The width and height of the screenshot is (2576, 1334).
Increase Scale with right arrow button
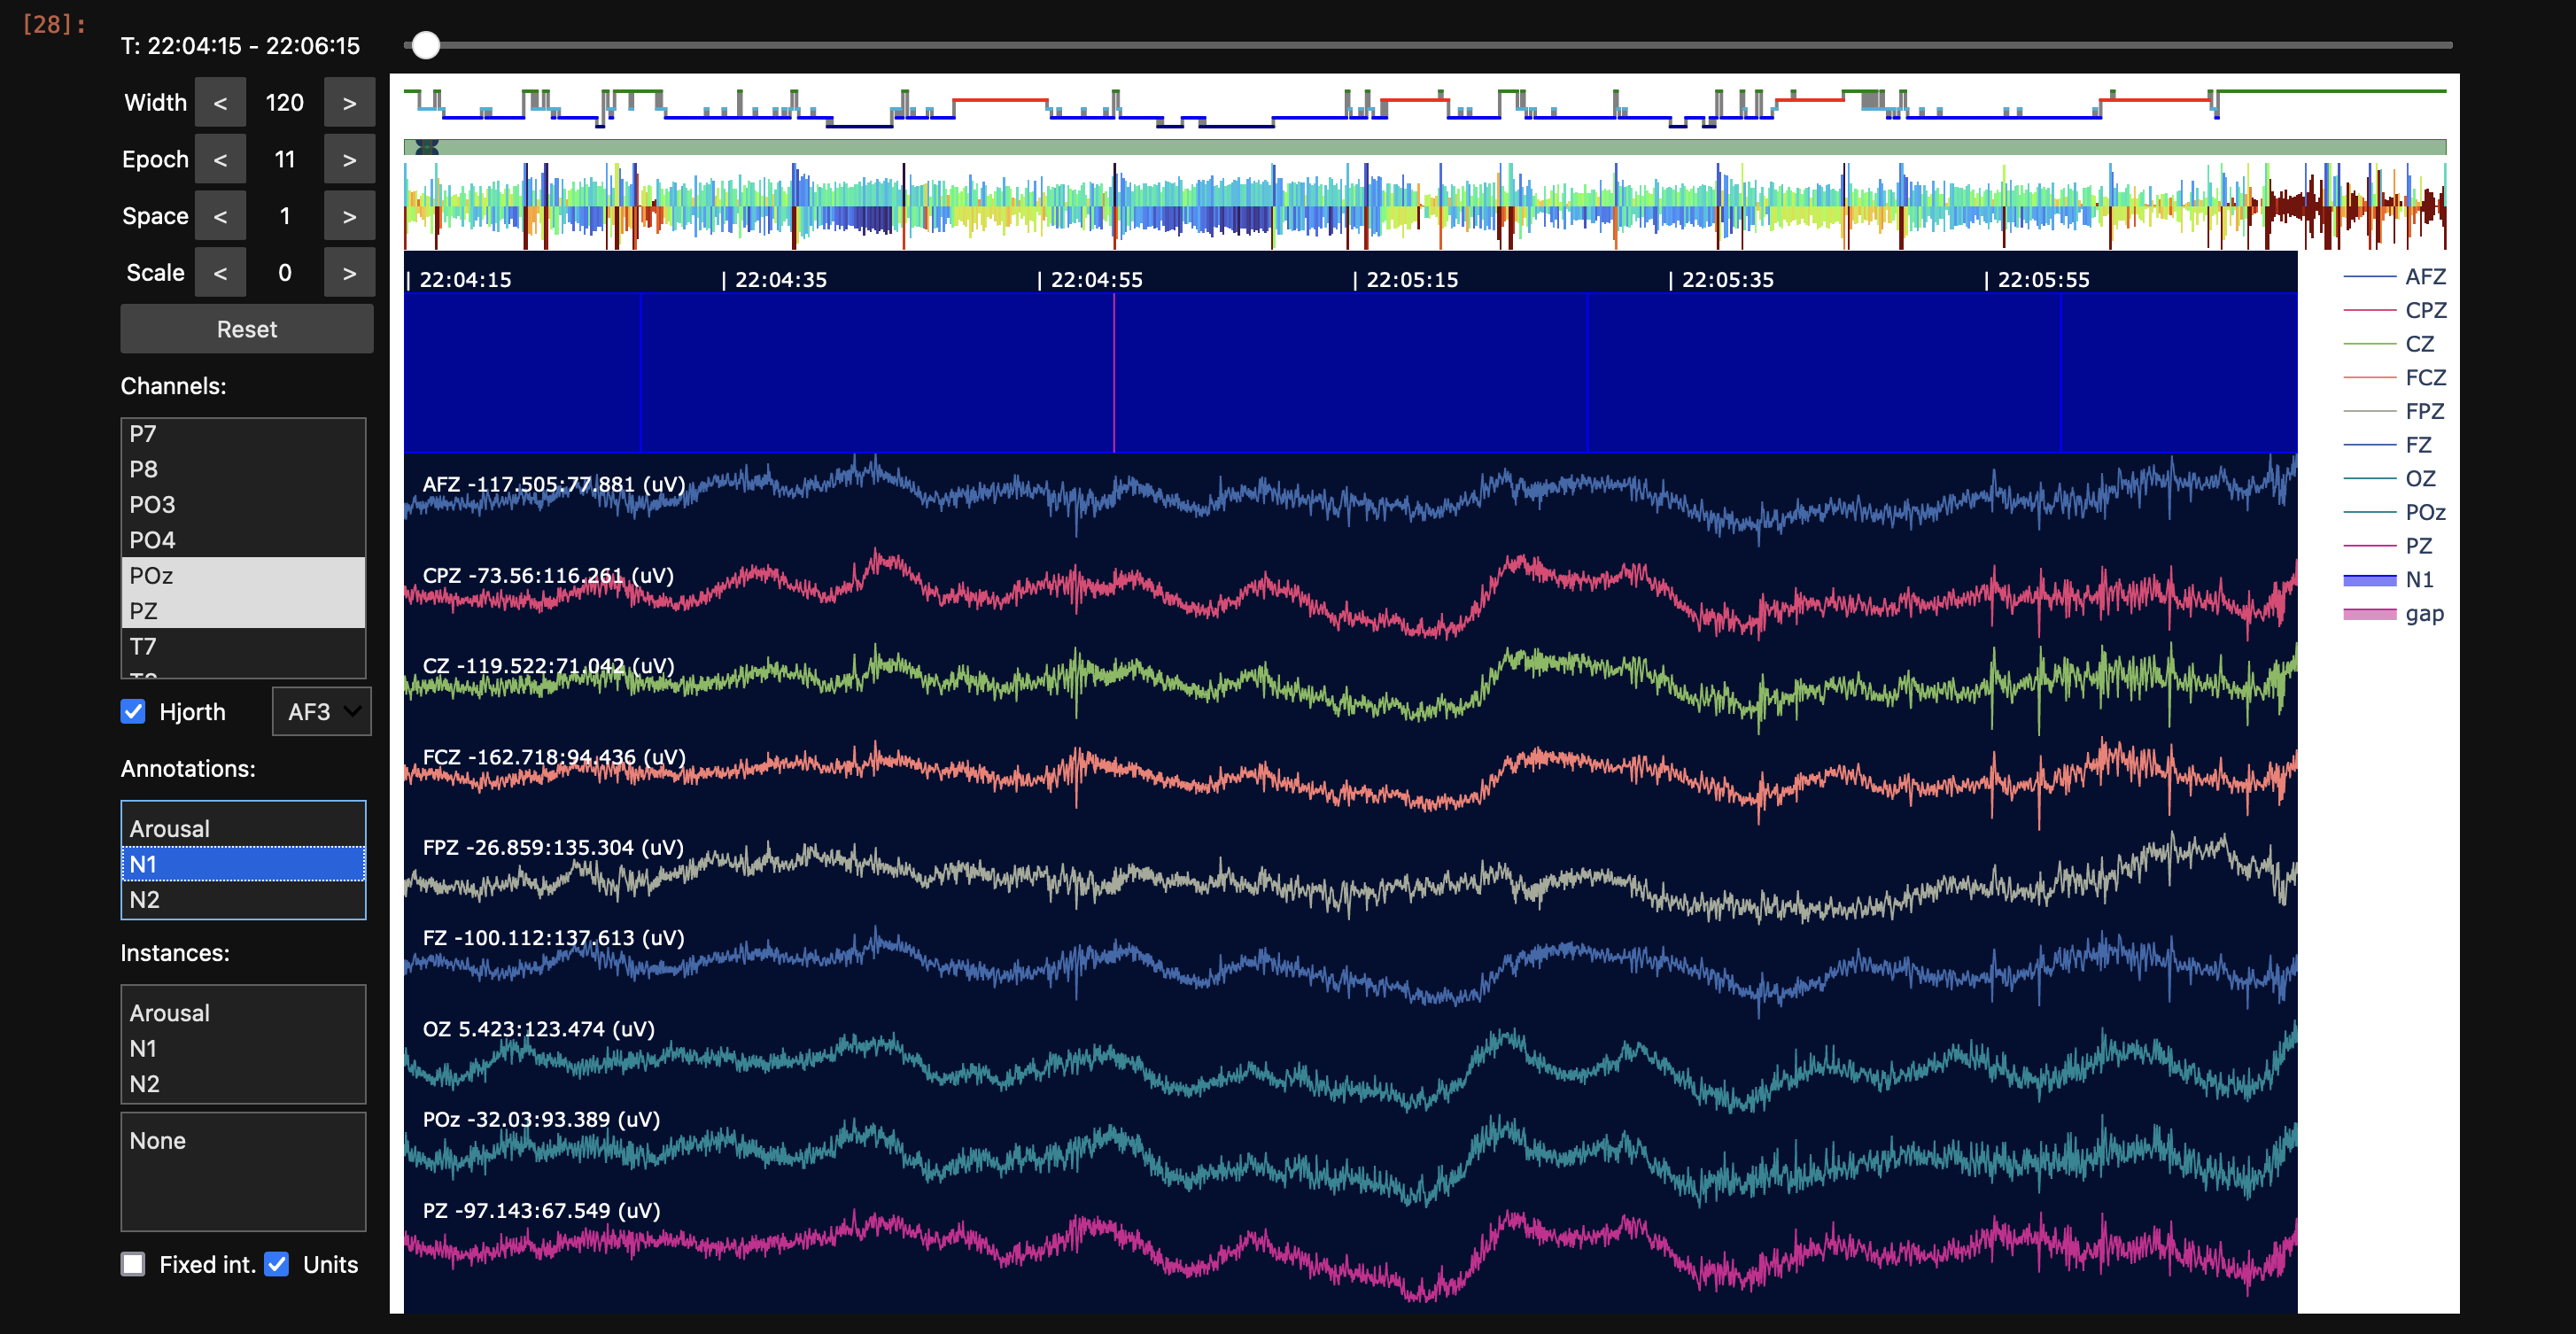[x=349, y=273]
